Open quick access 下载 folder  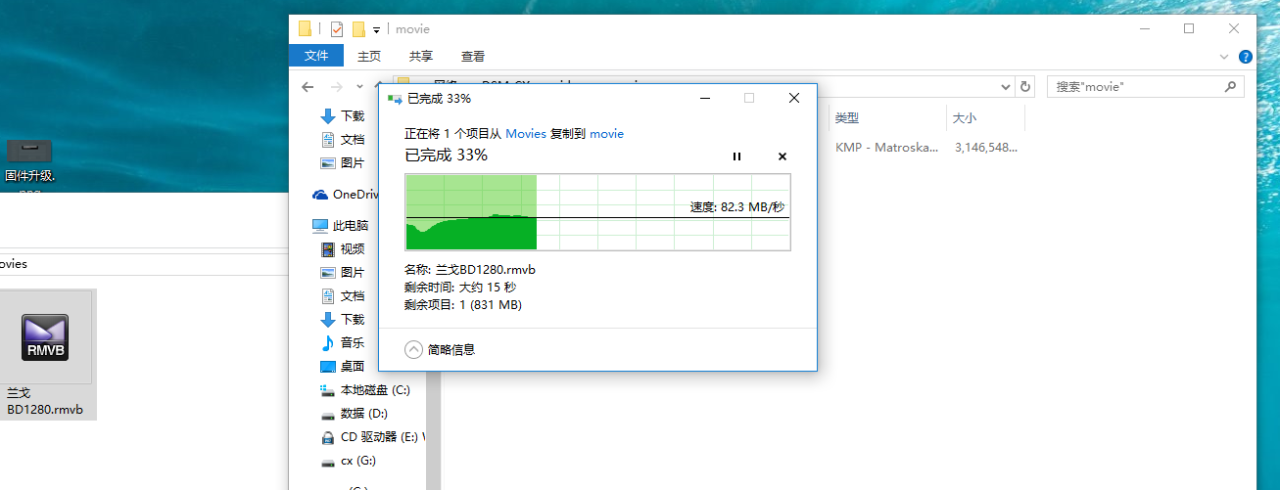[x=343, y=116]
